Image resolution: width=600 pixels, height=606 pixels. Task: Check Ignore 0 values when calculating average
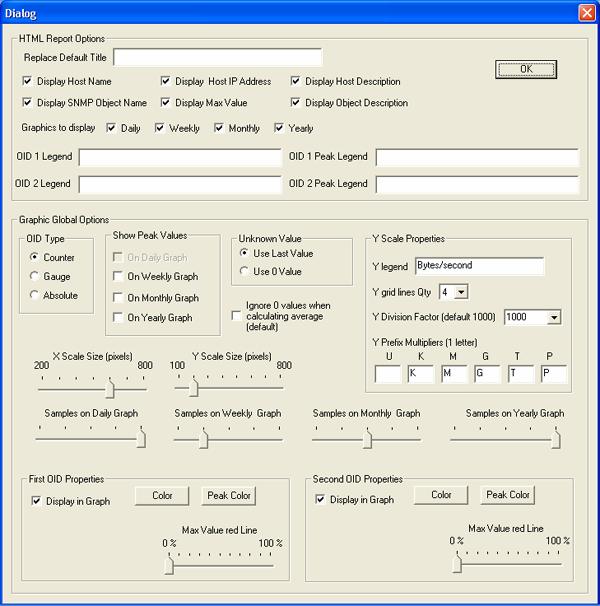click(235, 315)
